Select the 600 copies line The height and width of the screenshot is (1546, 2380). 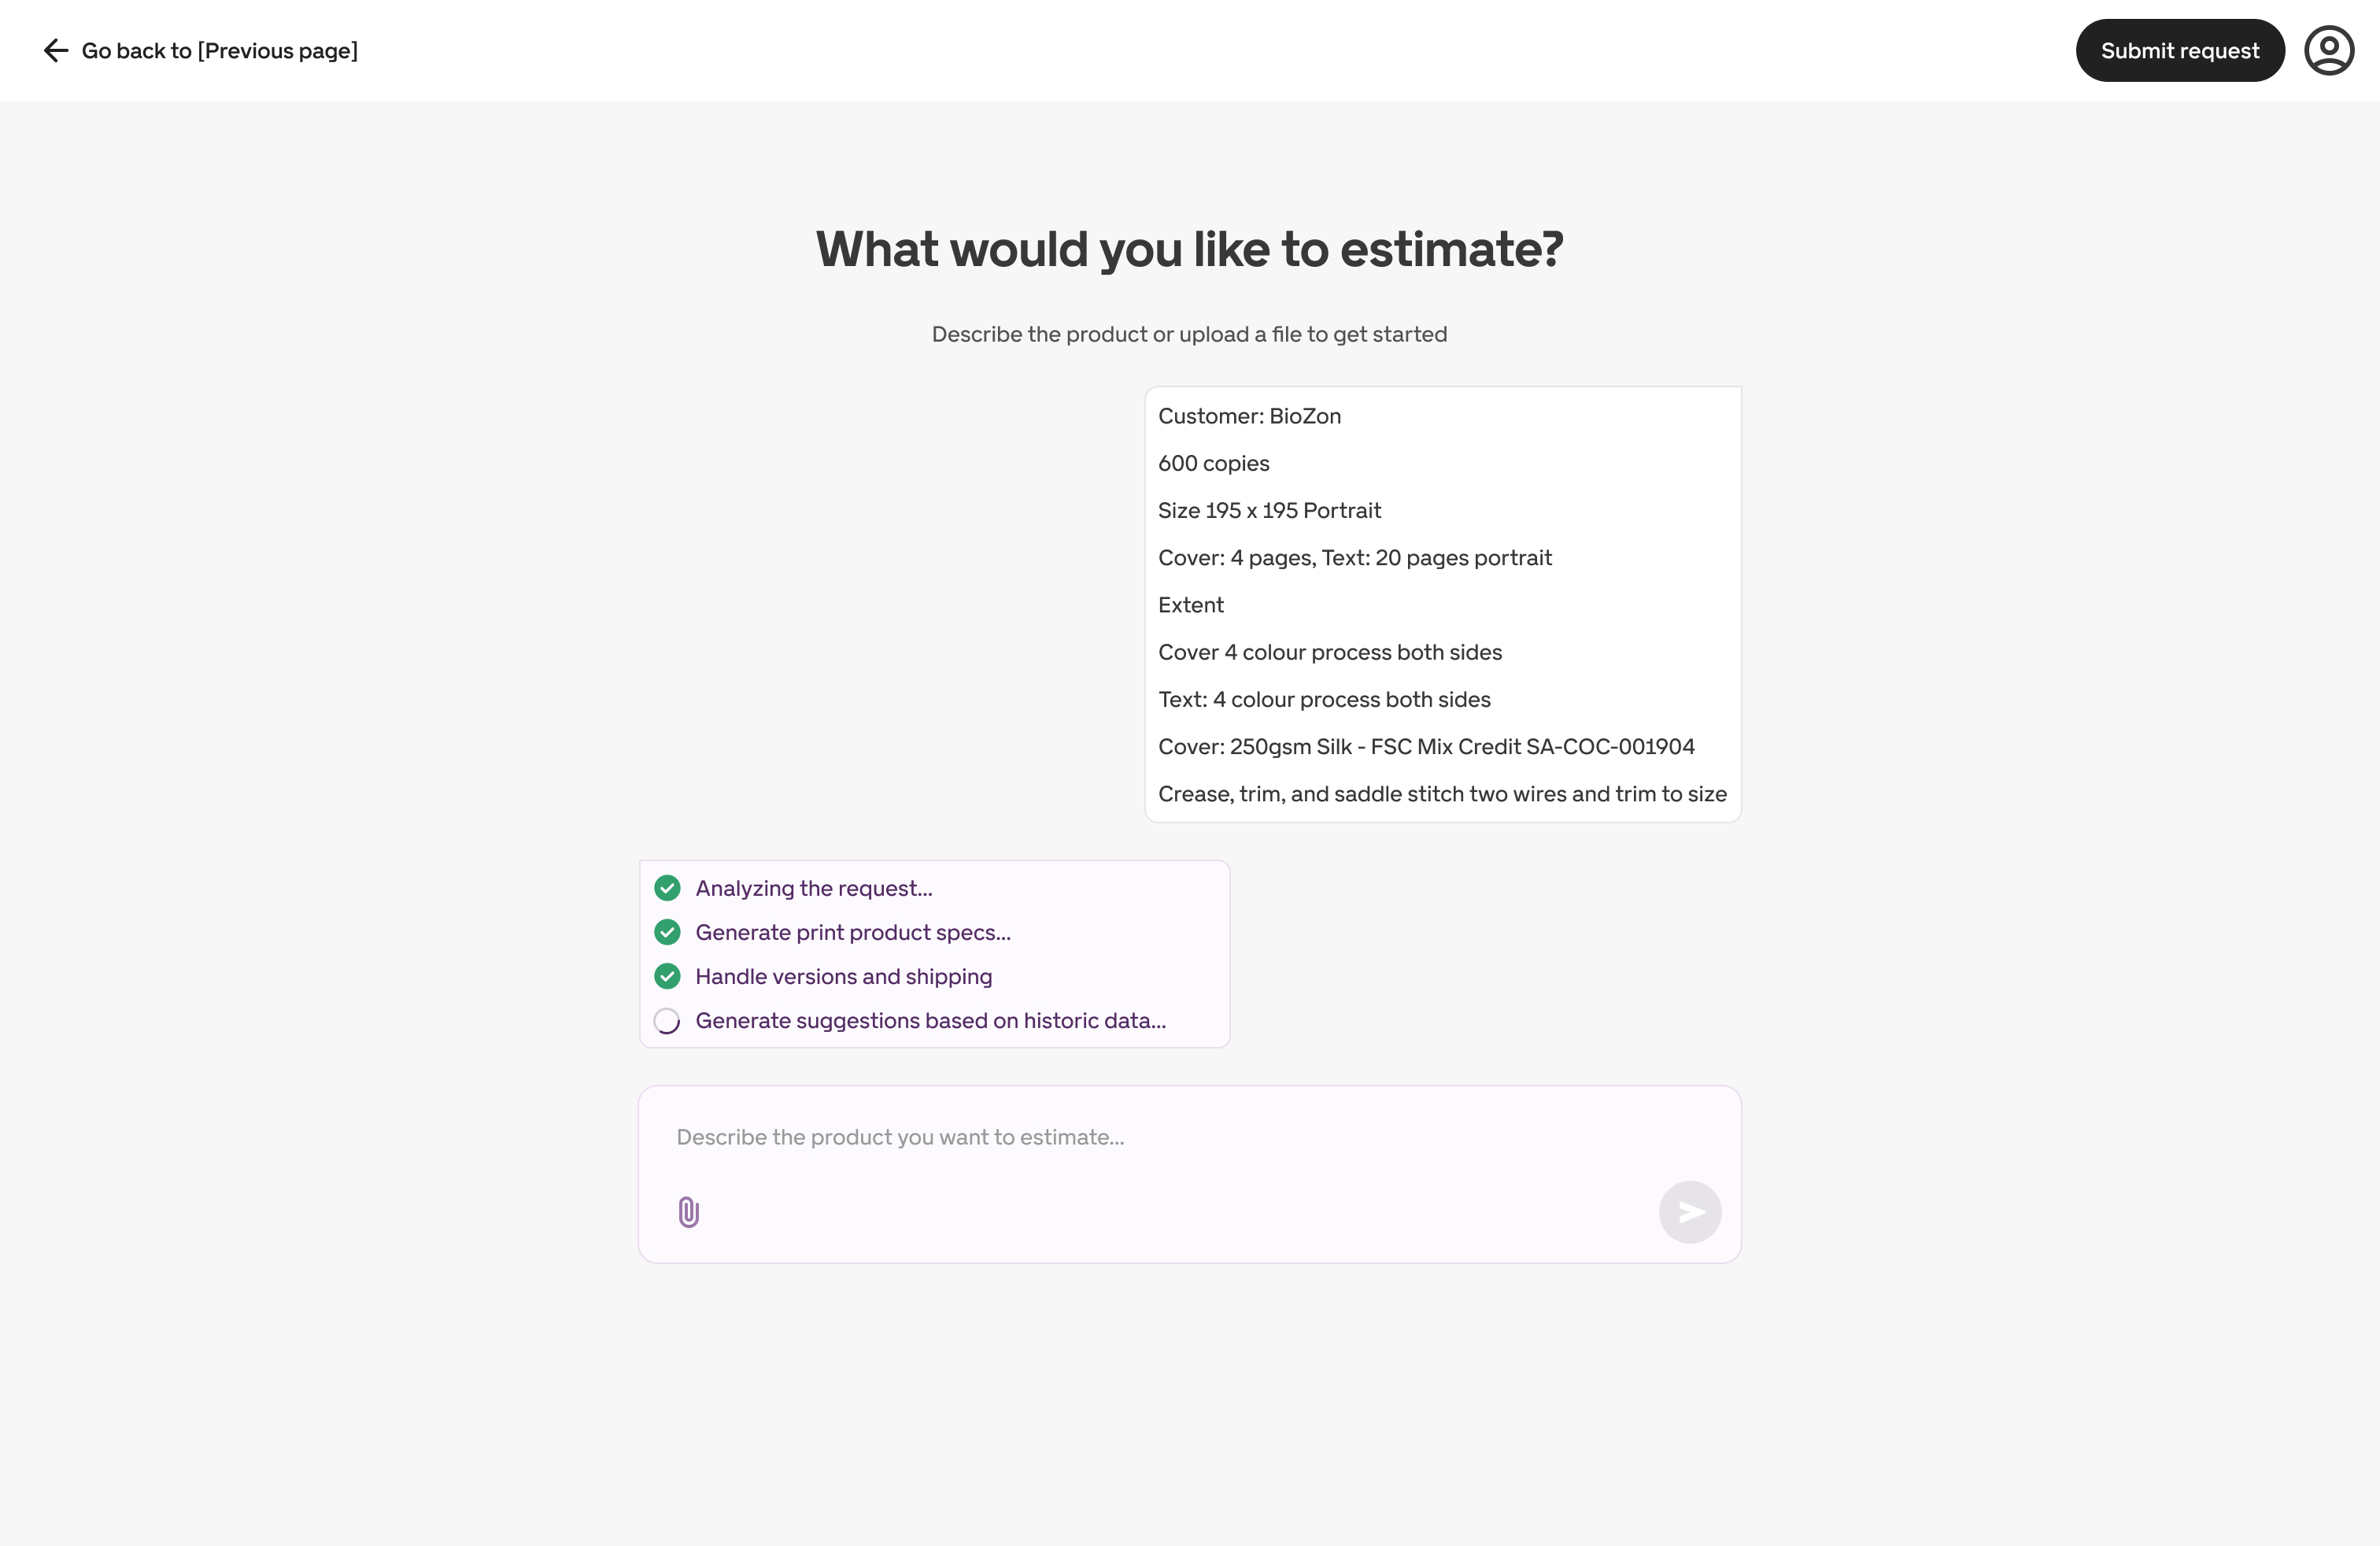click(1213, 463)
